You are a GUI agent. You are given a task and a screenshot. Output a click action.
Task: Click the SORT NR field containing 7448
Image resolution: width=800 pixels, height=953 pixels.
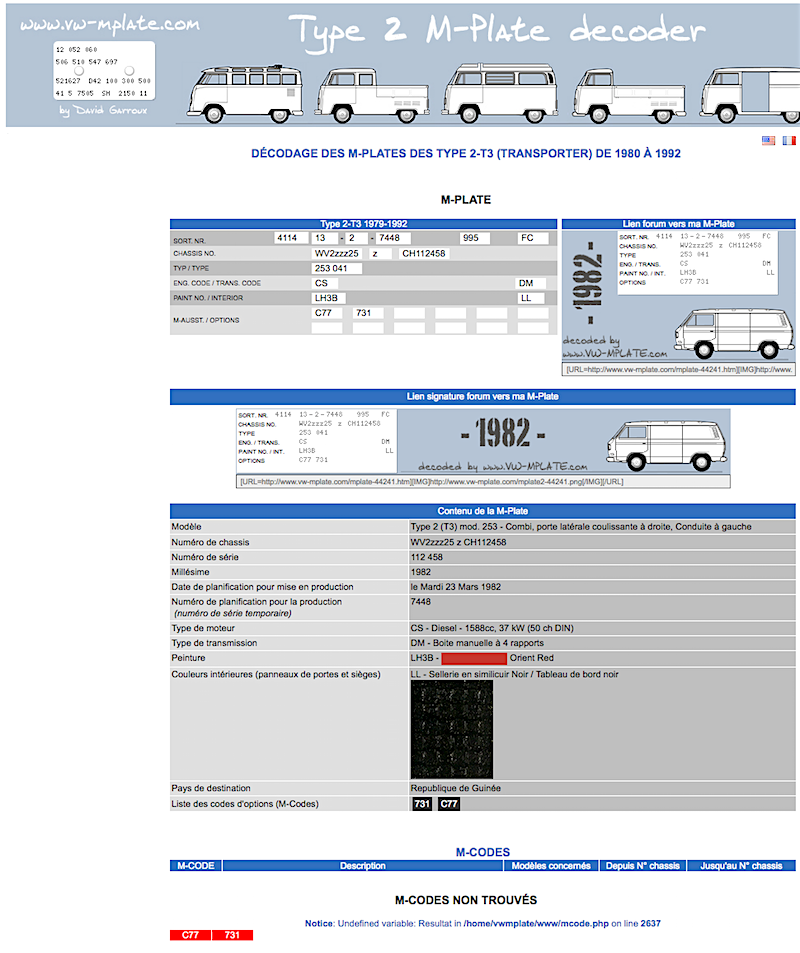393,238
